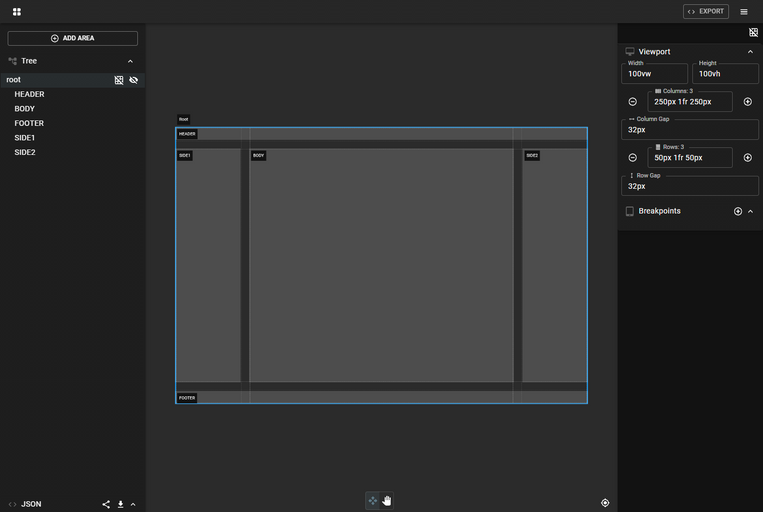Click the Rows template field

click(x=690, y=158)
